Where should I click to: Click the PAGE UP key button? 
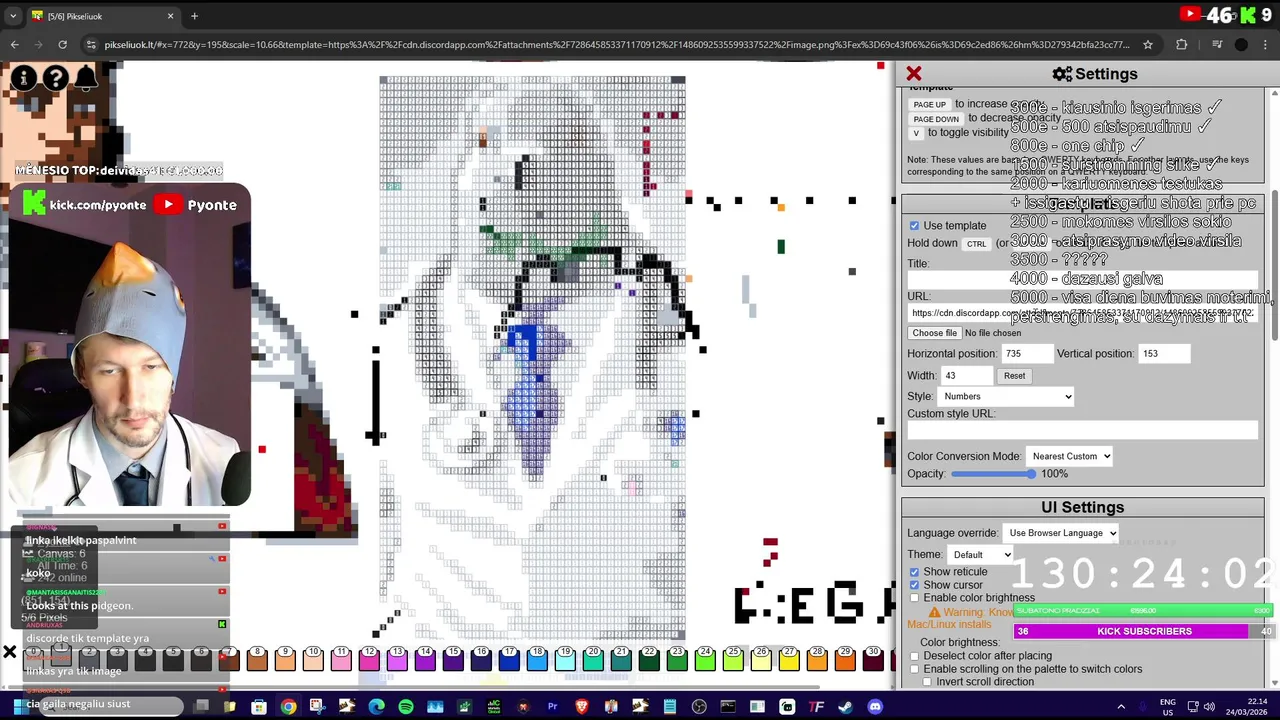click(929, 105)
